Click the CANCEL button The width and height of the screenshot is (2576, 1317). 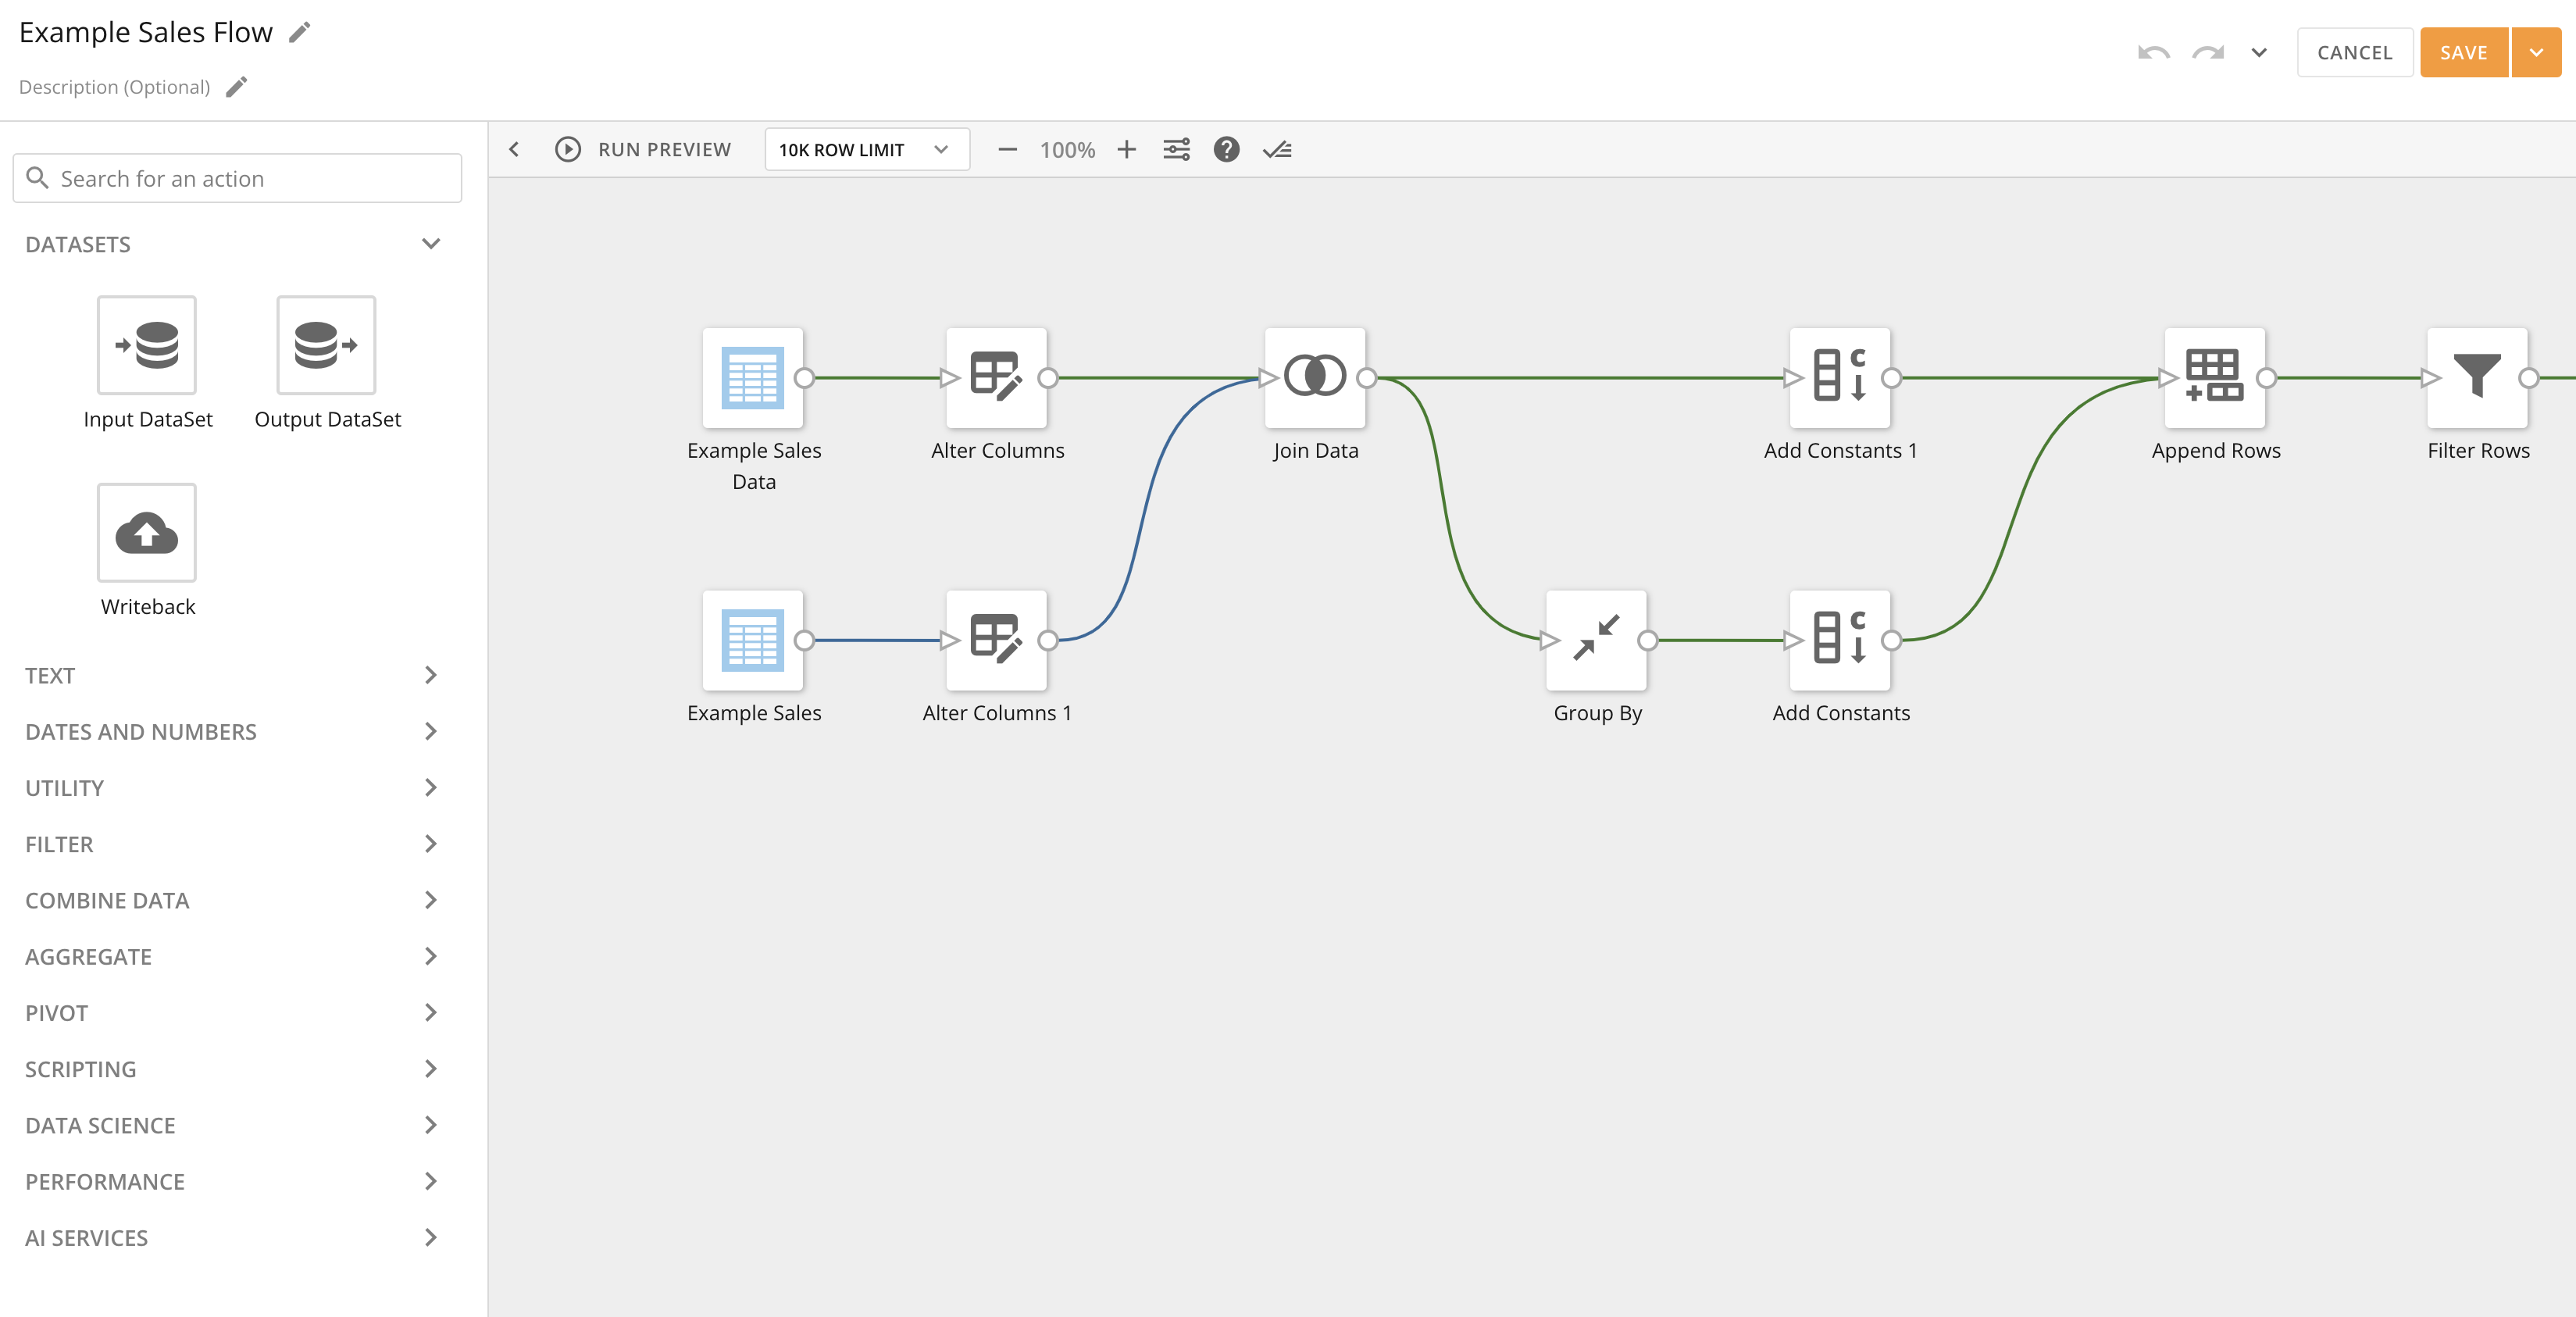point(2354,53)
